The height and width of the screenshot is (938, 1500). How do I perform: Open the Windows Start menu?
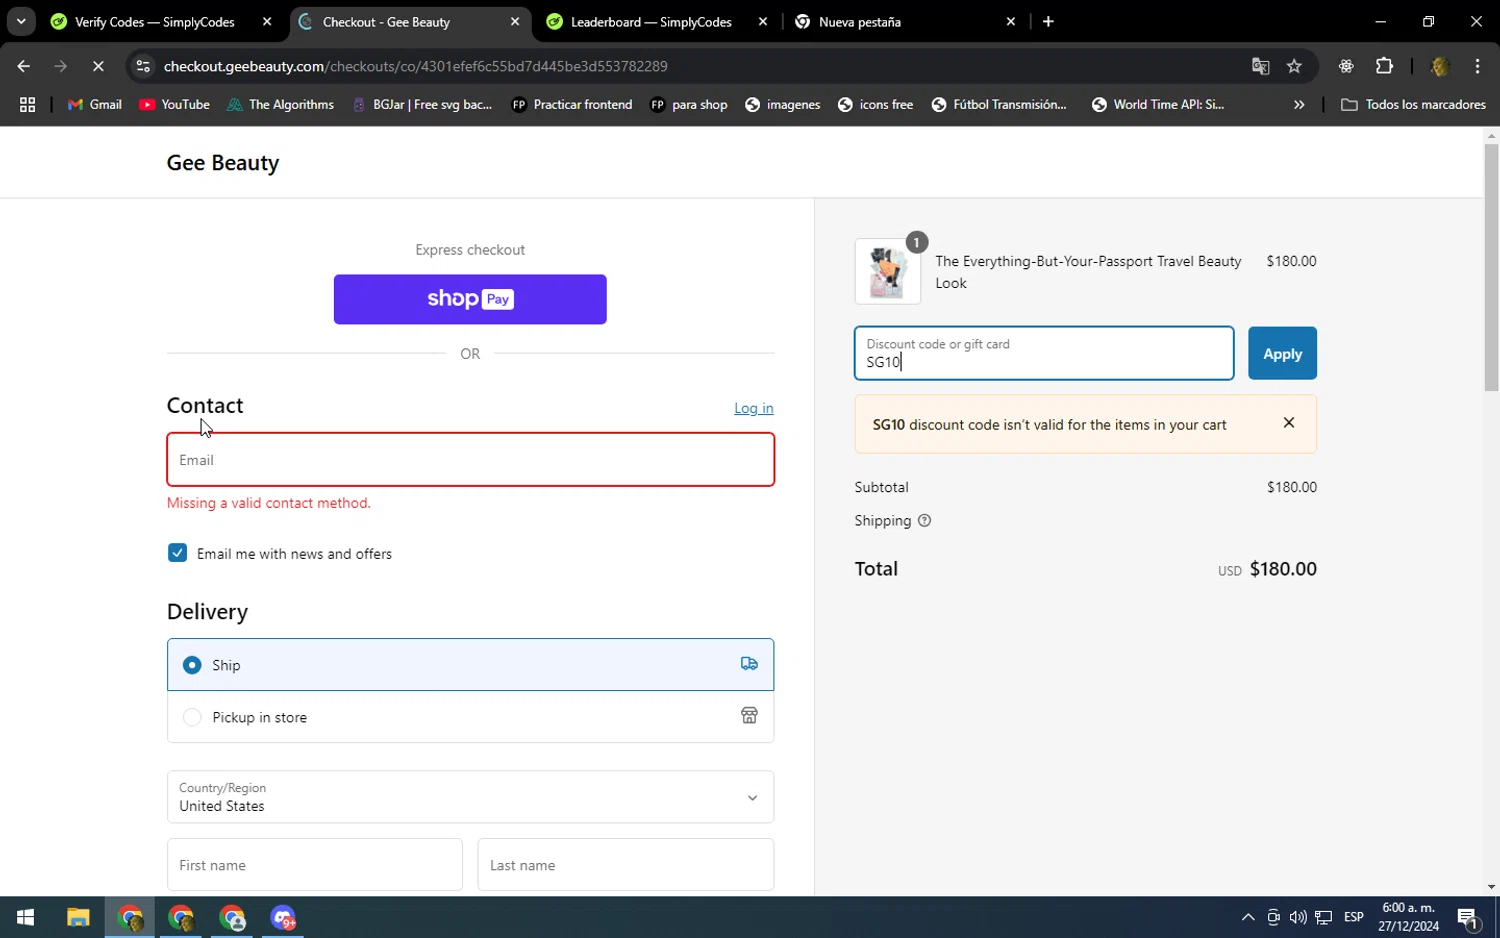[x=26, y=917]
